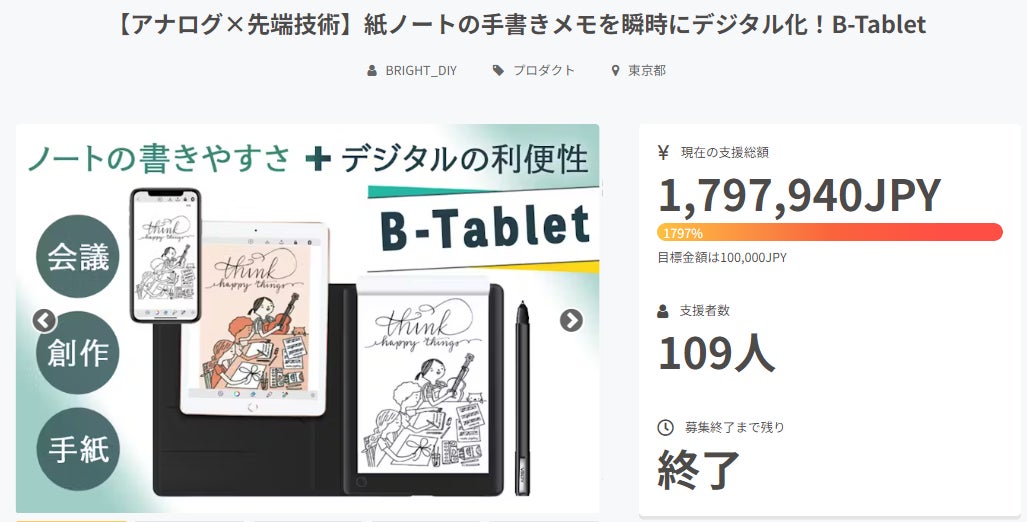
Task: Click the 1,797,940JPY total amount
Action: pos(799,195)
